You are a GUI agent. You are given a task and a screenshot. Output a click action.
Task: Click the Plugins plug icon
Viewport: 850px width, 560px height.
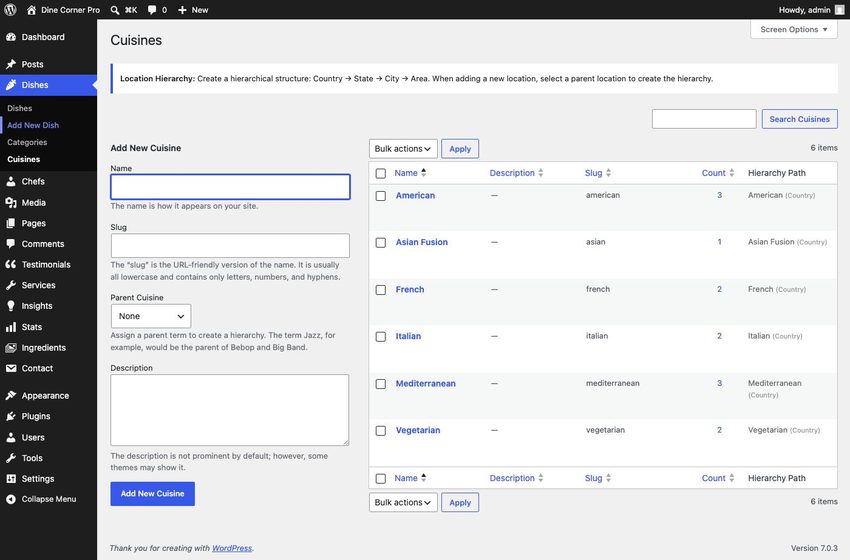11,416
